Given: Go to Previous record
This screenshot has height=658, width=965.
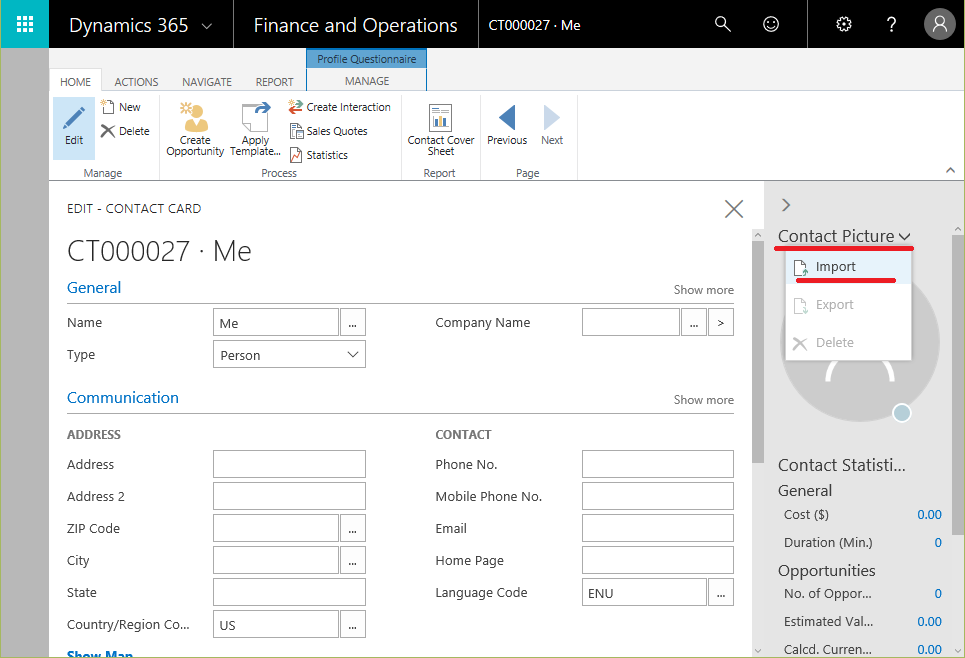Looking at the screenshot, I should [x=507, y=126].
